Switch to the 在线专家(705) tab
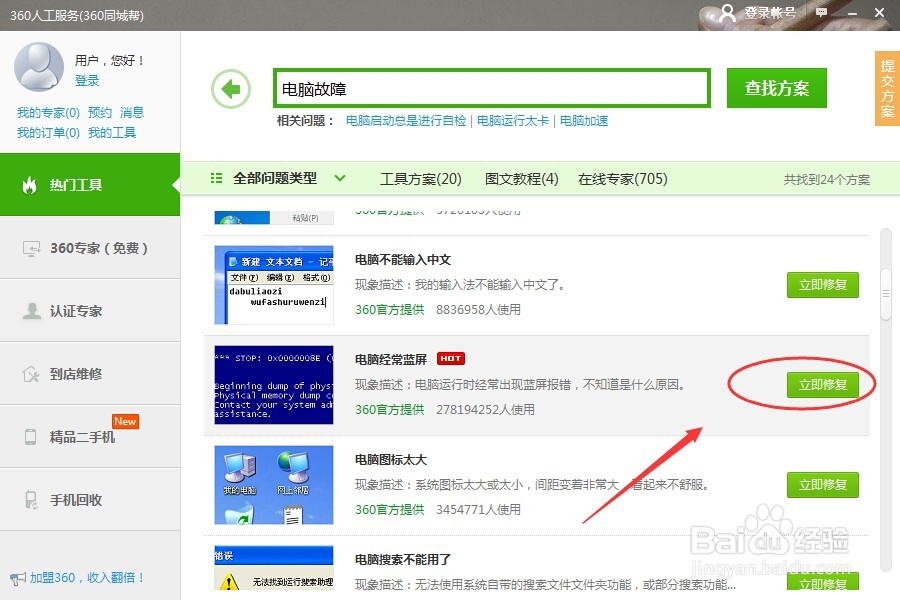Image resolution: width=900 pixels, height=600 pixels. pyautogui.click(x=622, y=179)
